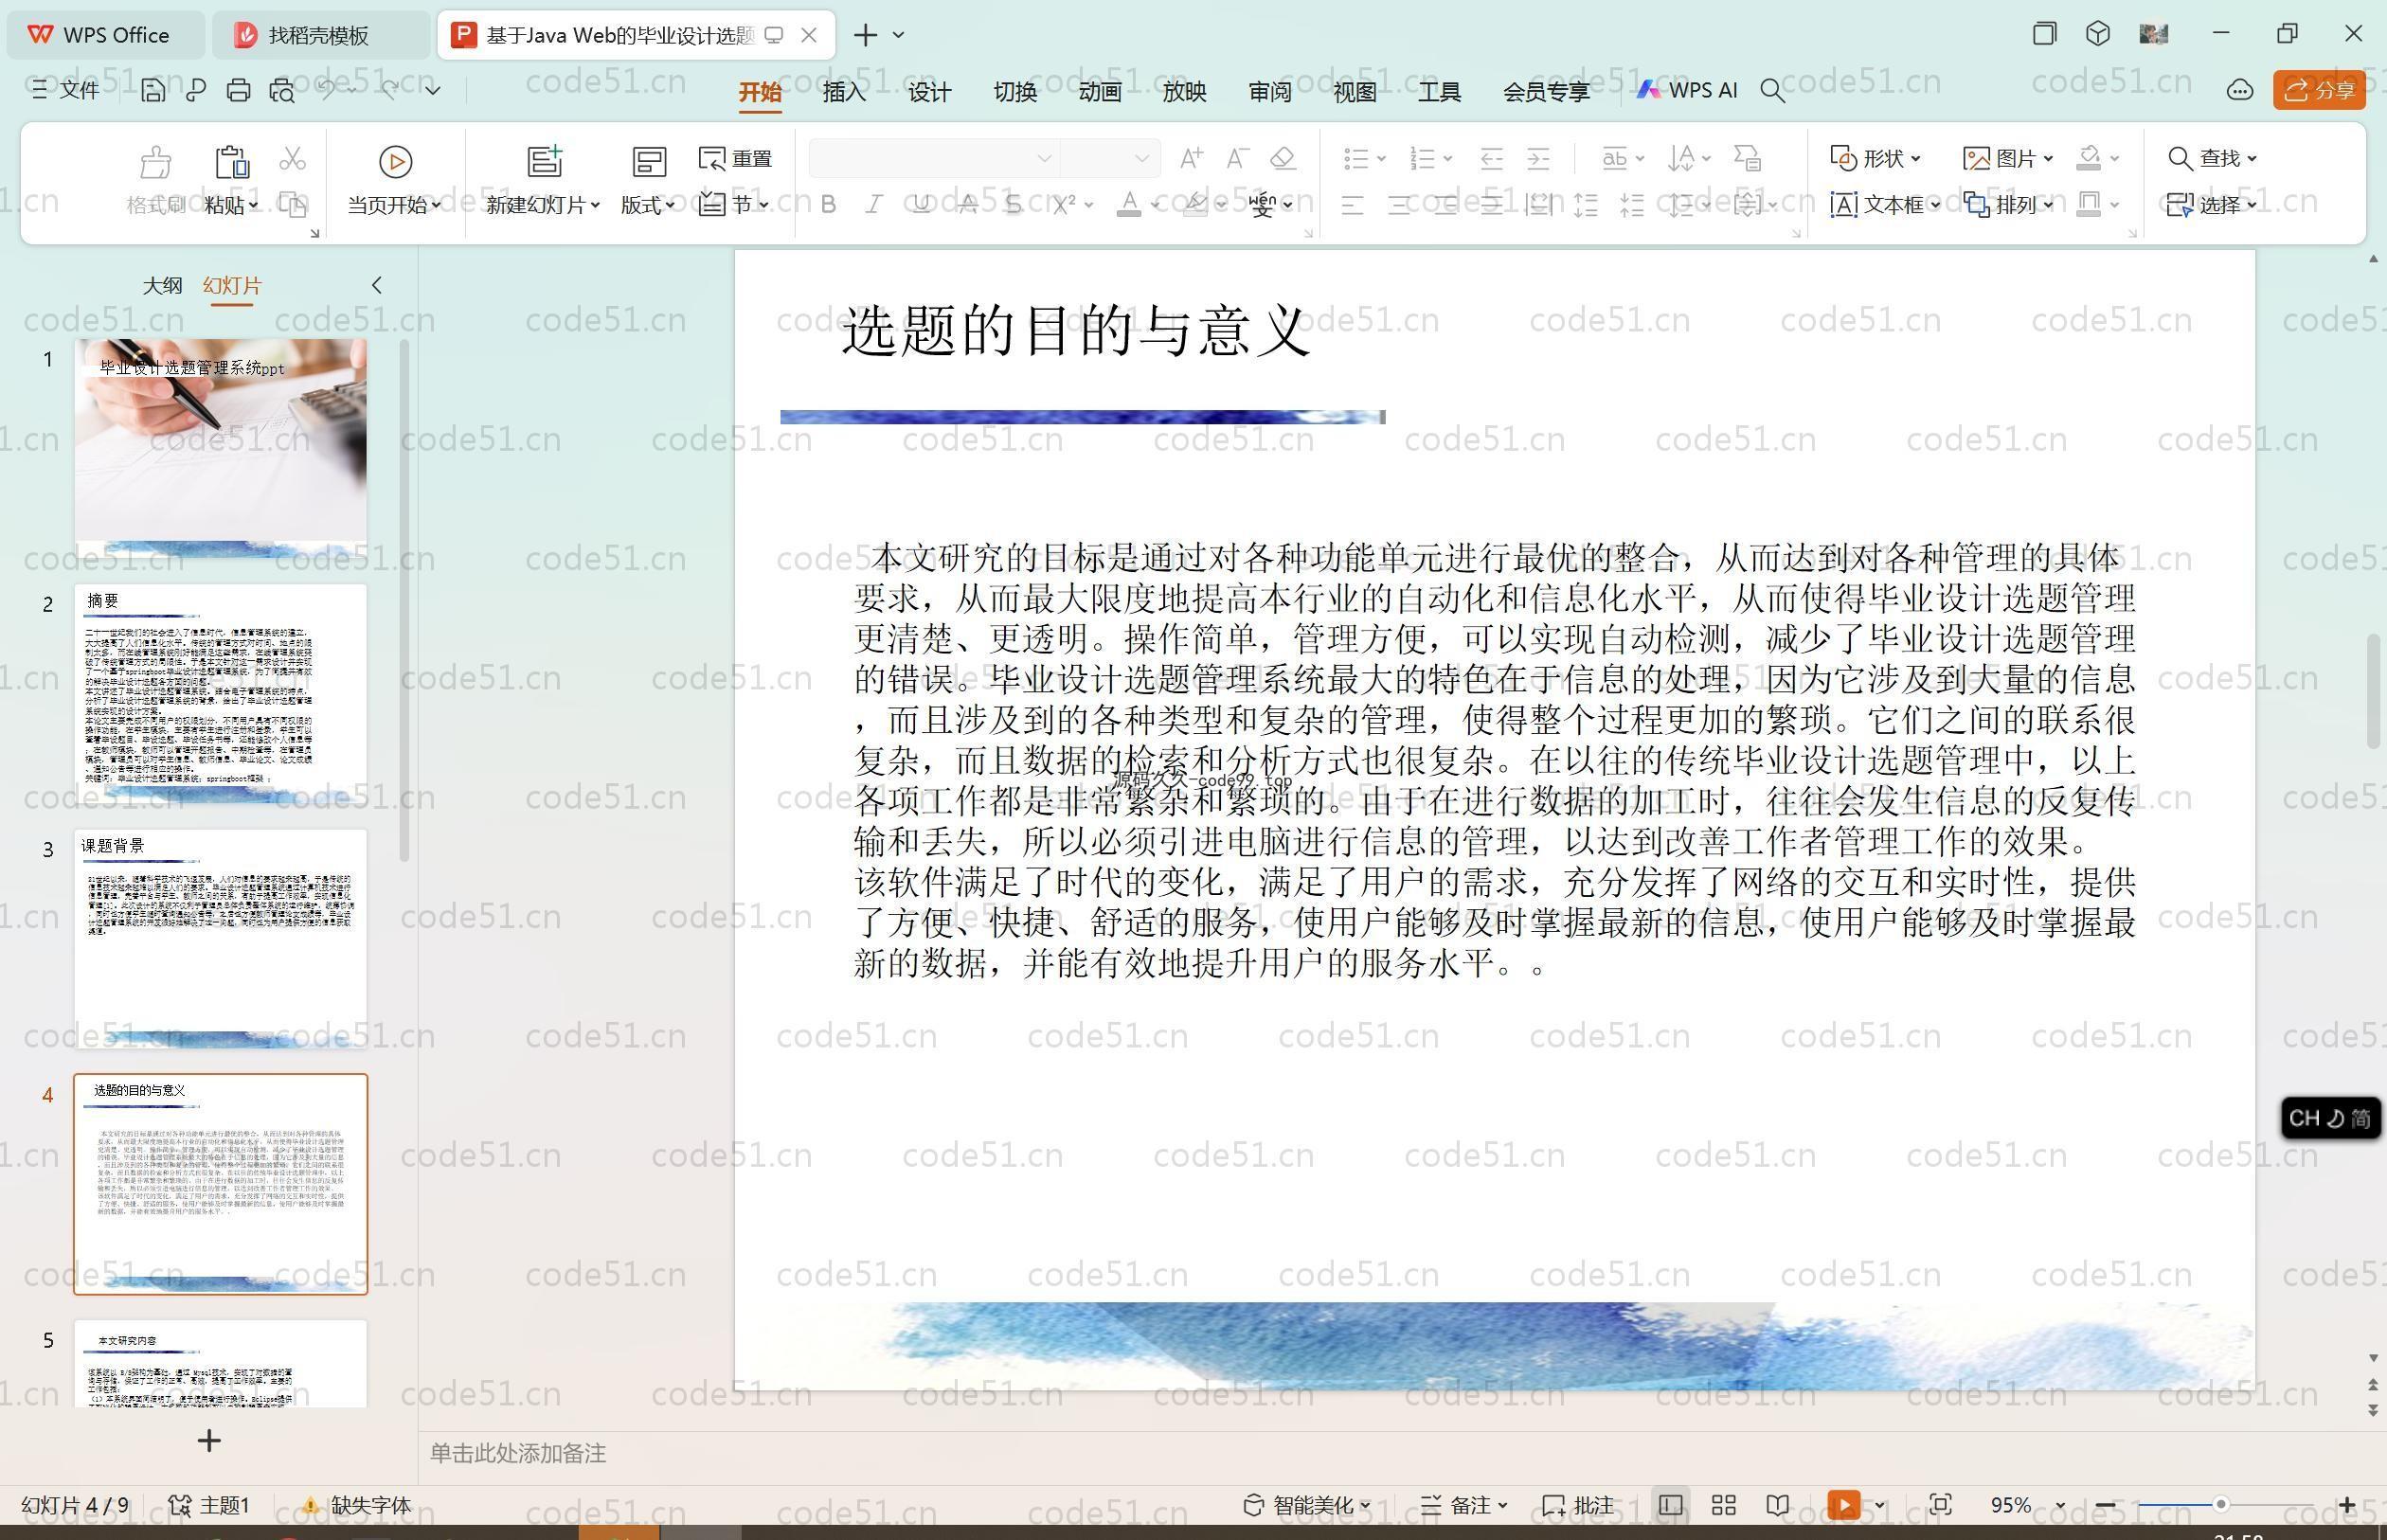Open the font size dropdown
Viewport: 2387px width, 1540px height.
point(1141,158)
